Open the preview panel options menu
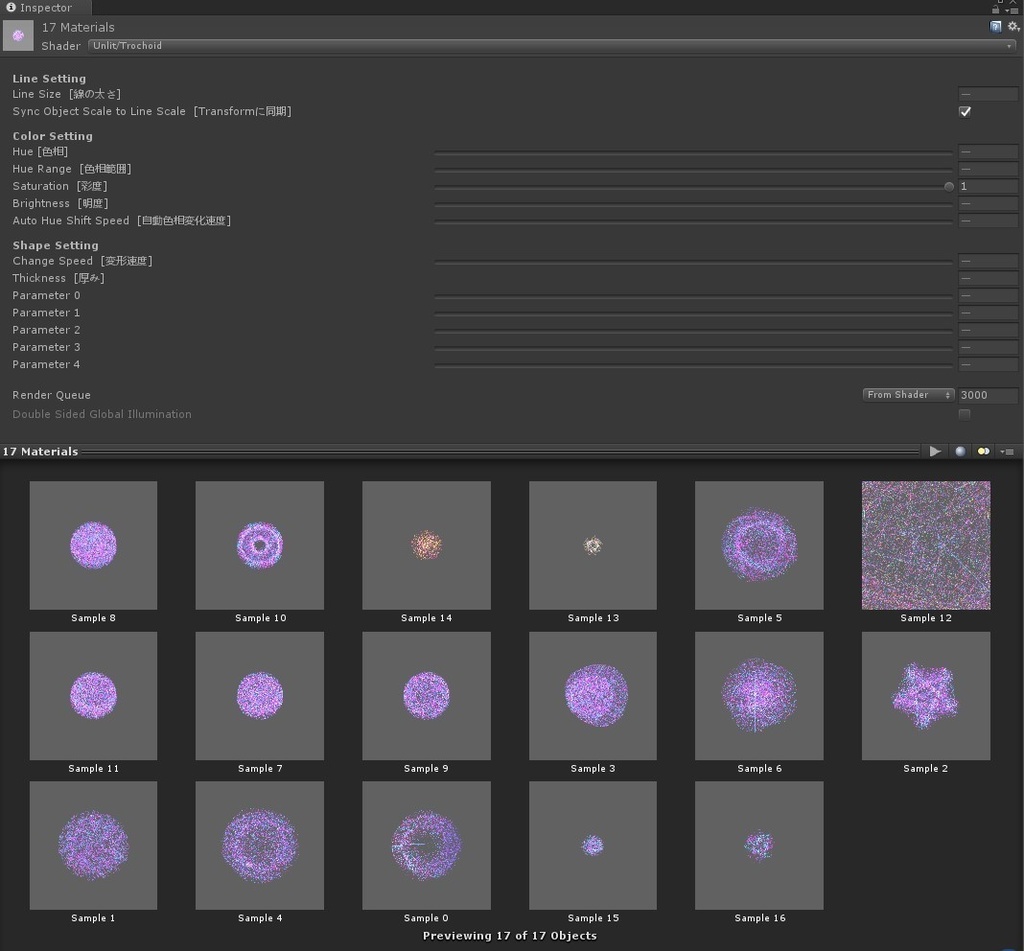This screenshot has width=1024, height=951. click(1007, 451)
